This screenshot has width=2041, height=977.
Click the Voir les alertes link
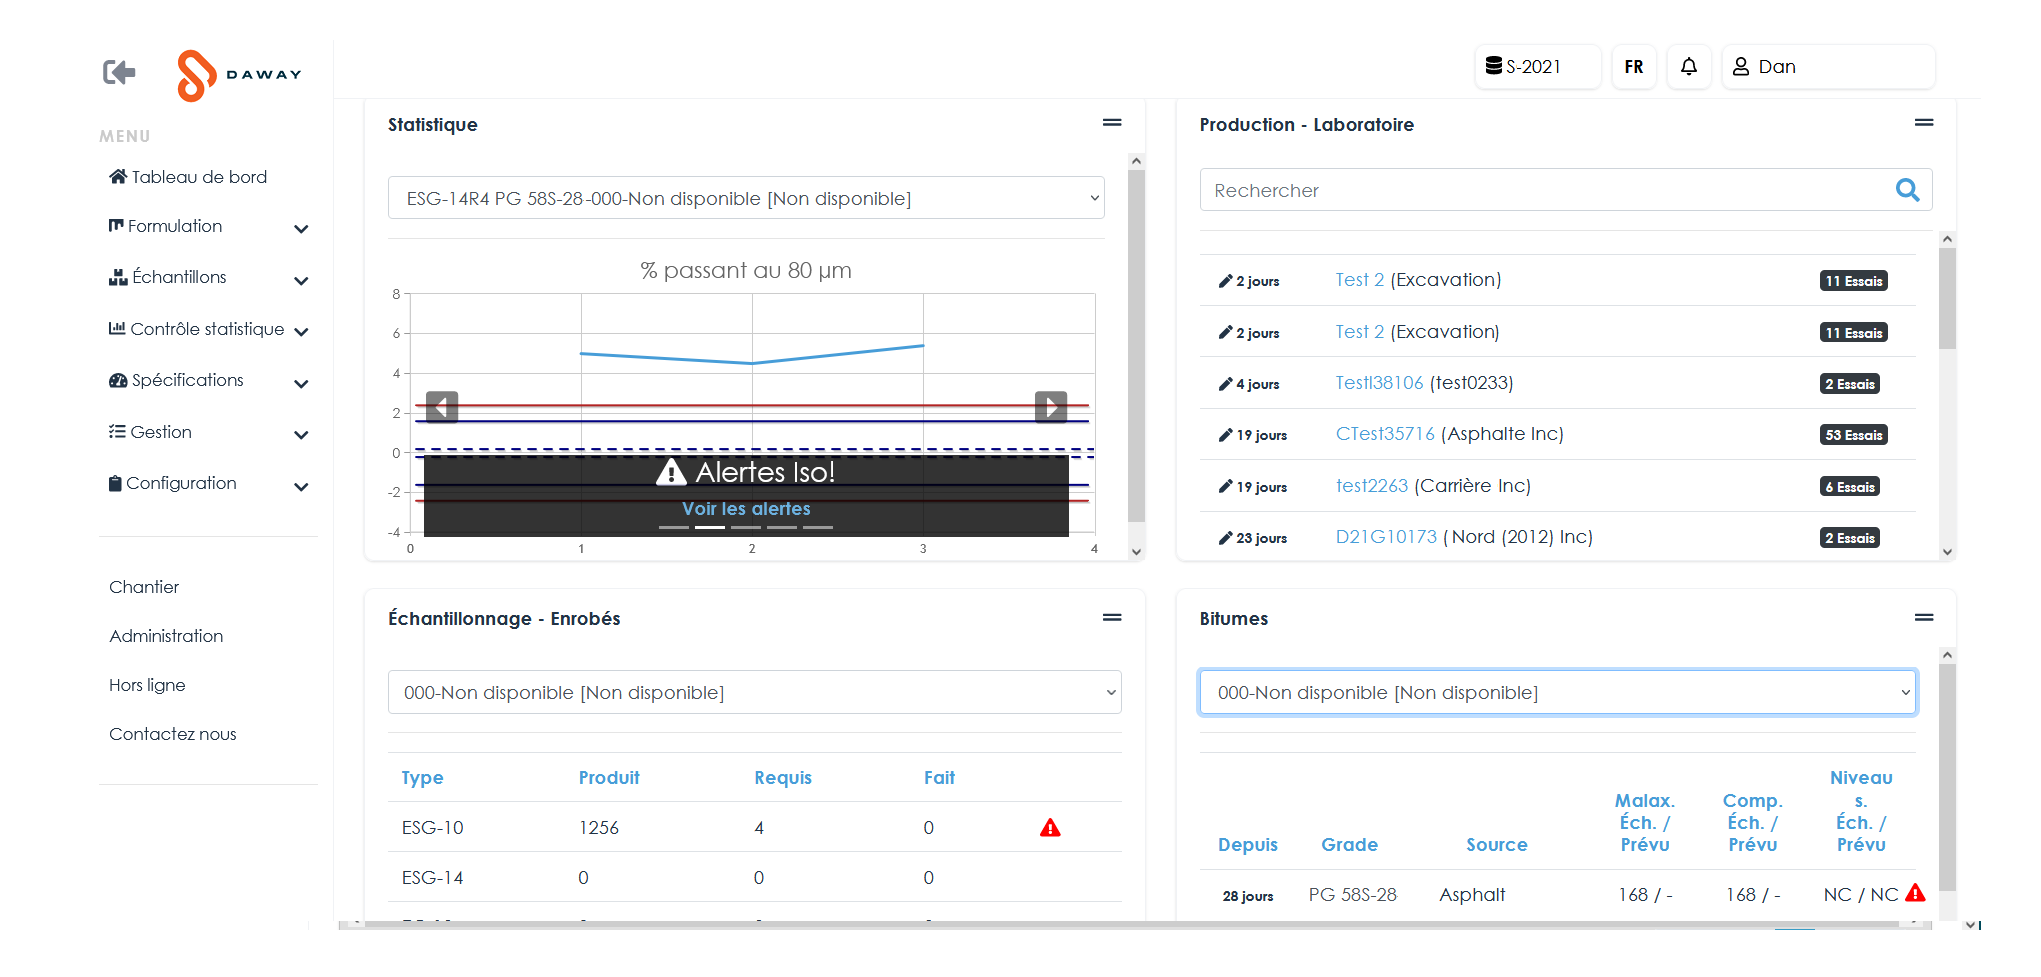(x=746, y=509)
